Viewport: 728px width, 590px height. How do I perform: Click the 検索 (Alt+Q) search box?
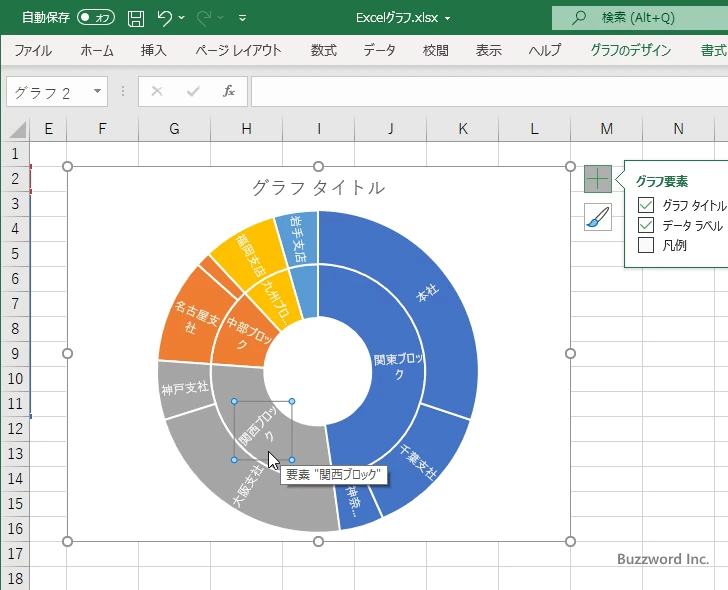pyautogui.click(x=640, y=18)
